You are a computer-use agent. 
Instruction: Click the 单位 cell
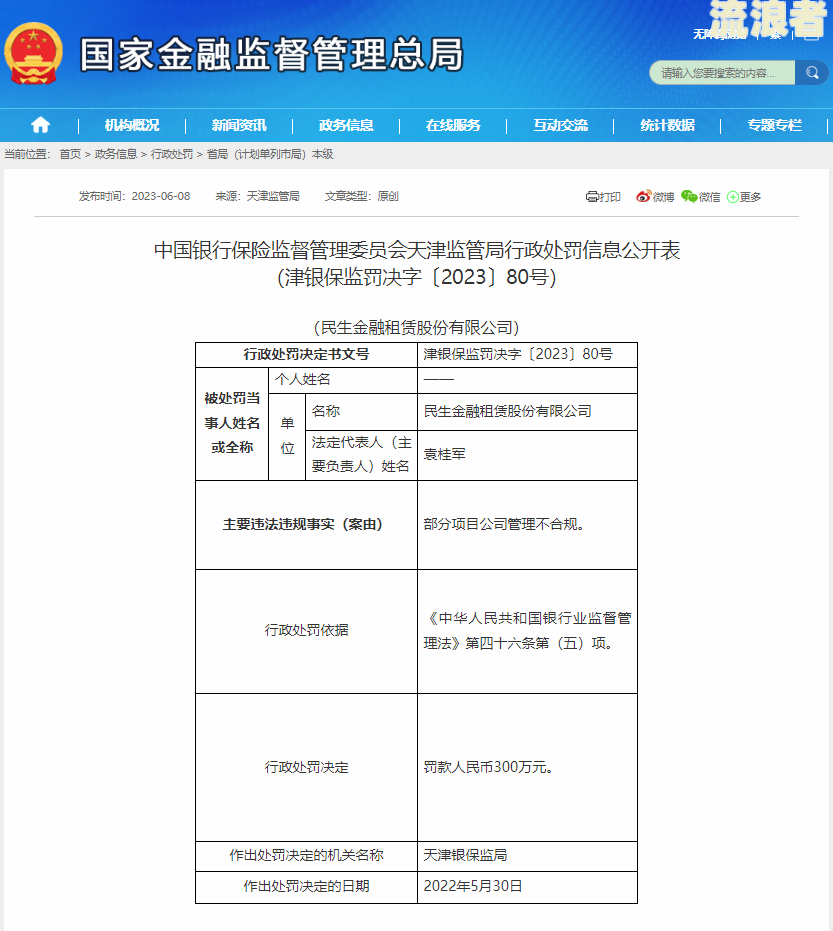point(287,436)
